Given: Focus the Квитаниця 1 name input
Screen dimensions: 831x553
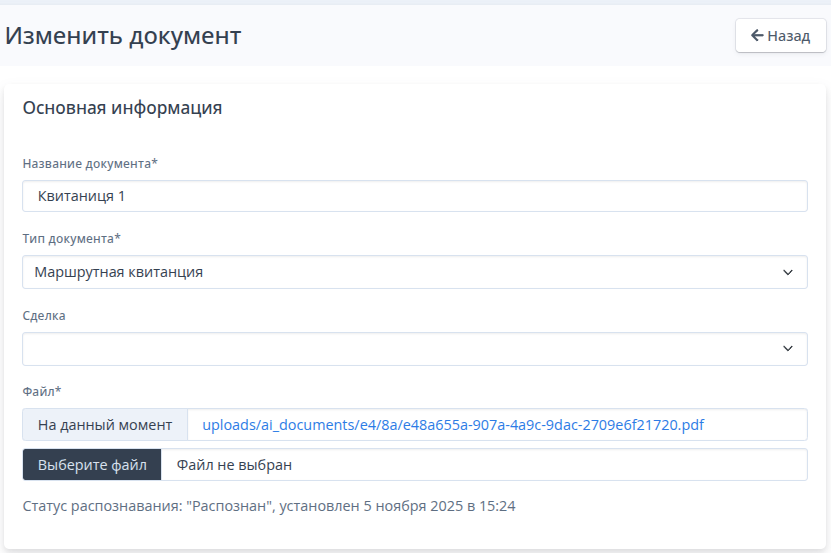Looking at the screenshot, I should 414,196.
